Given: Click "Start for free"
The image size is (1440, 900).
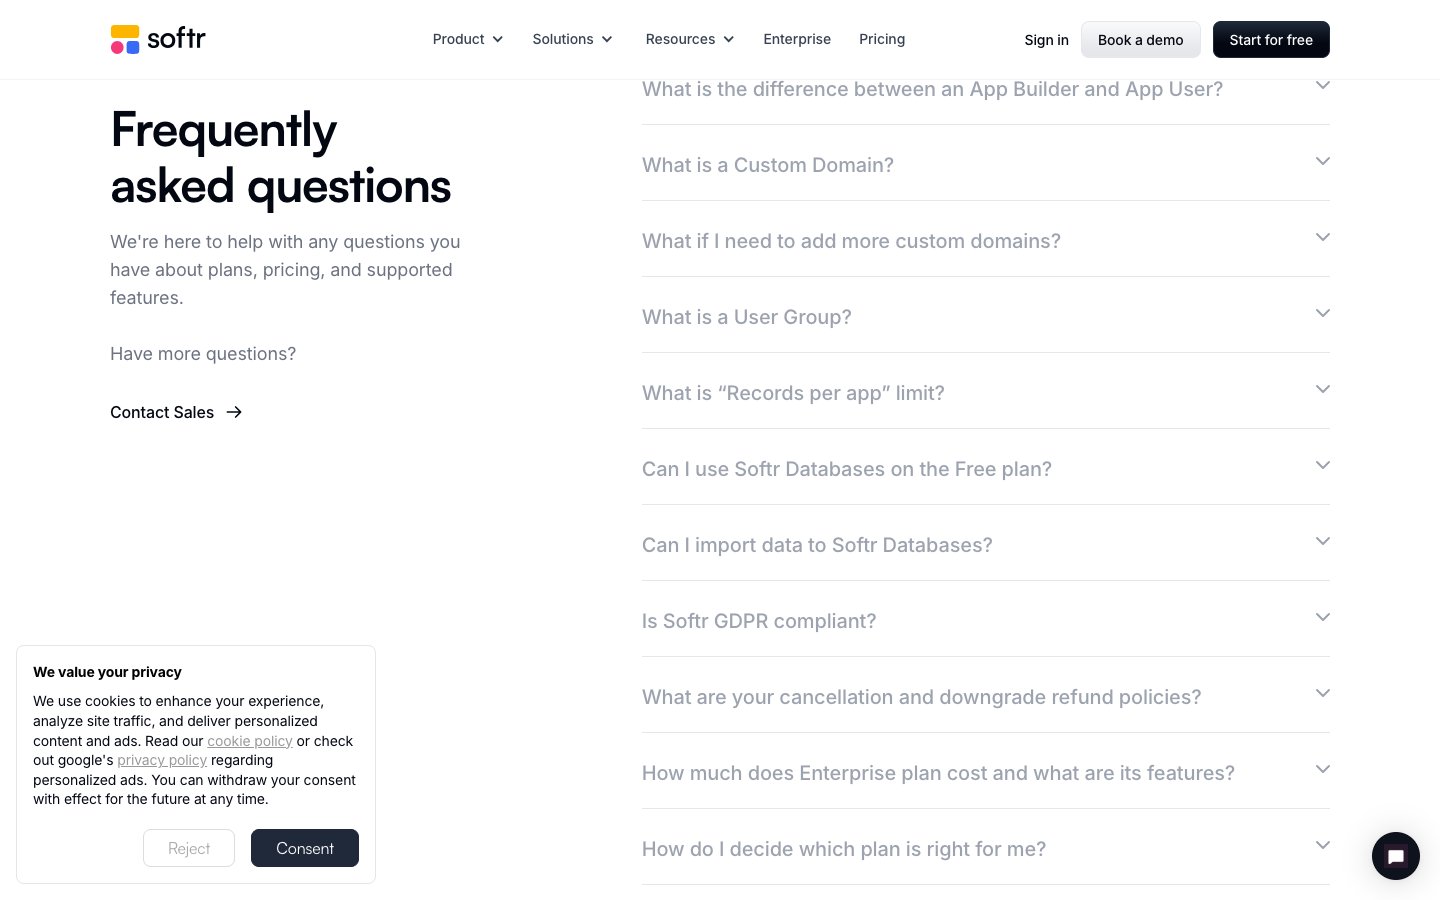Looking at the screenshot, I should [1271, 40].
